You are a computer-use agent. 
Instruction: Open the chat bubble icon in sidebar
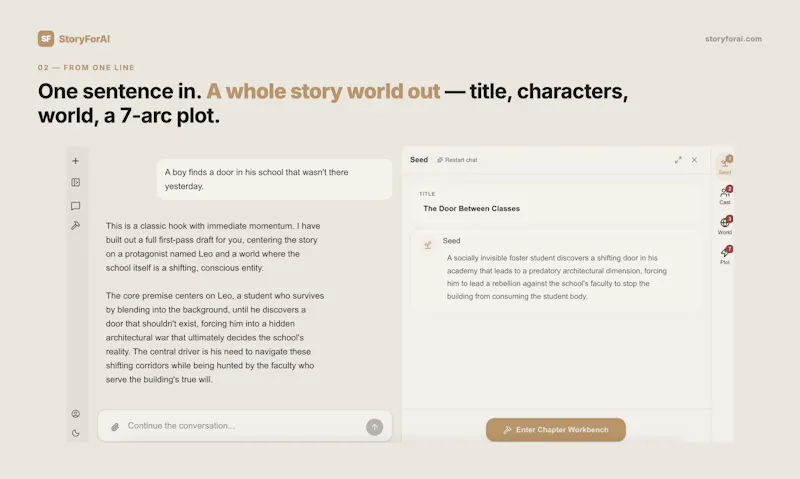tap(76, 206)
